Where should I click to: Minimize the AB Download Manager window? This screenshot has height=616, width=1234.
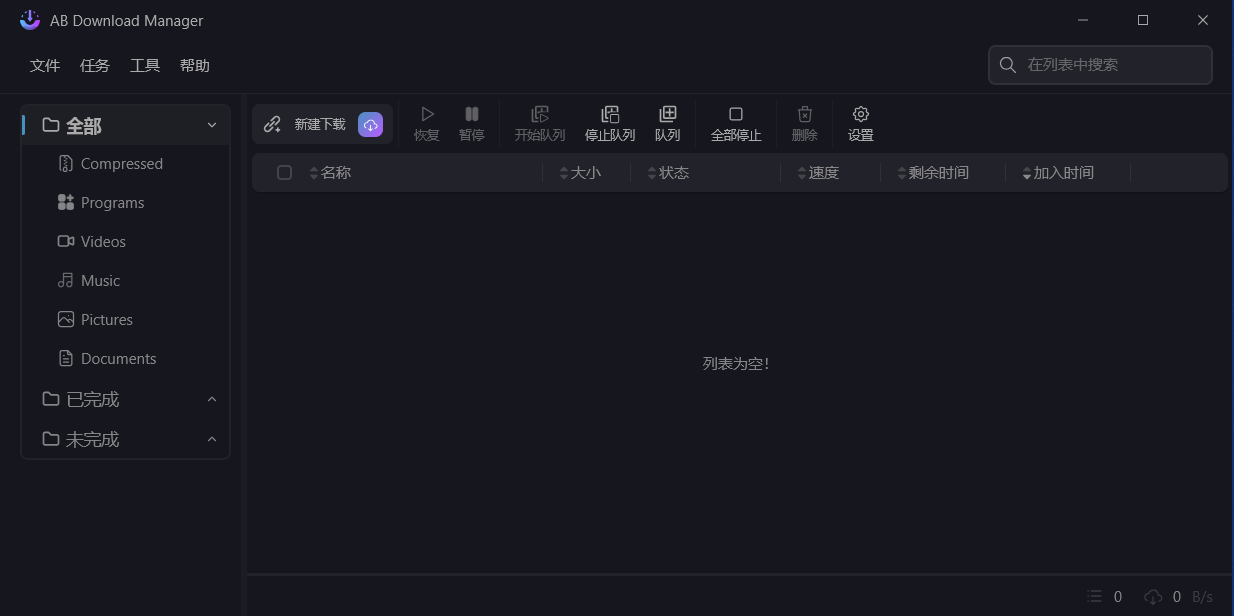1083,20
